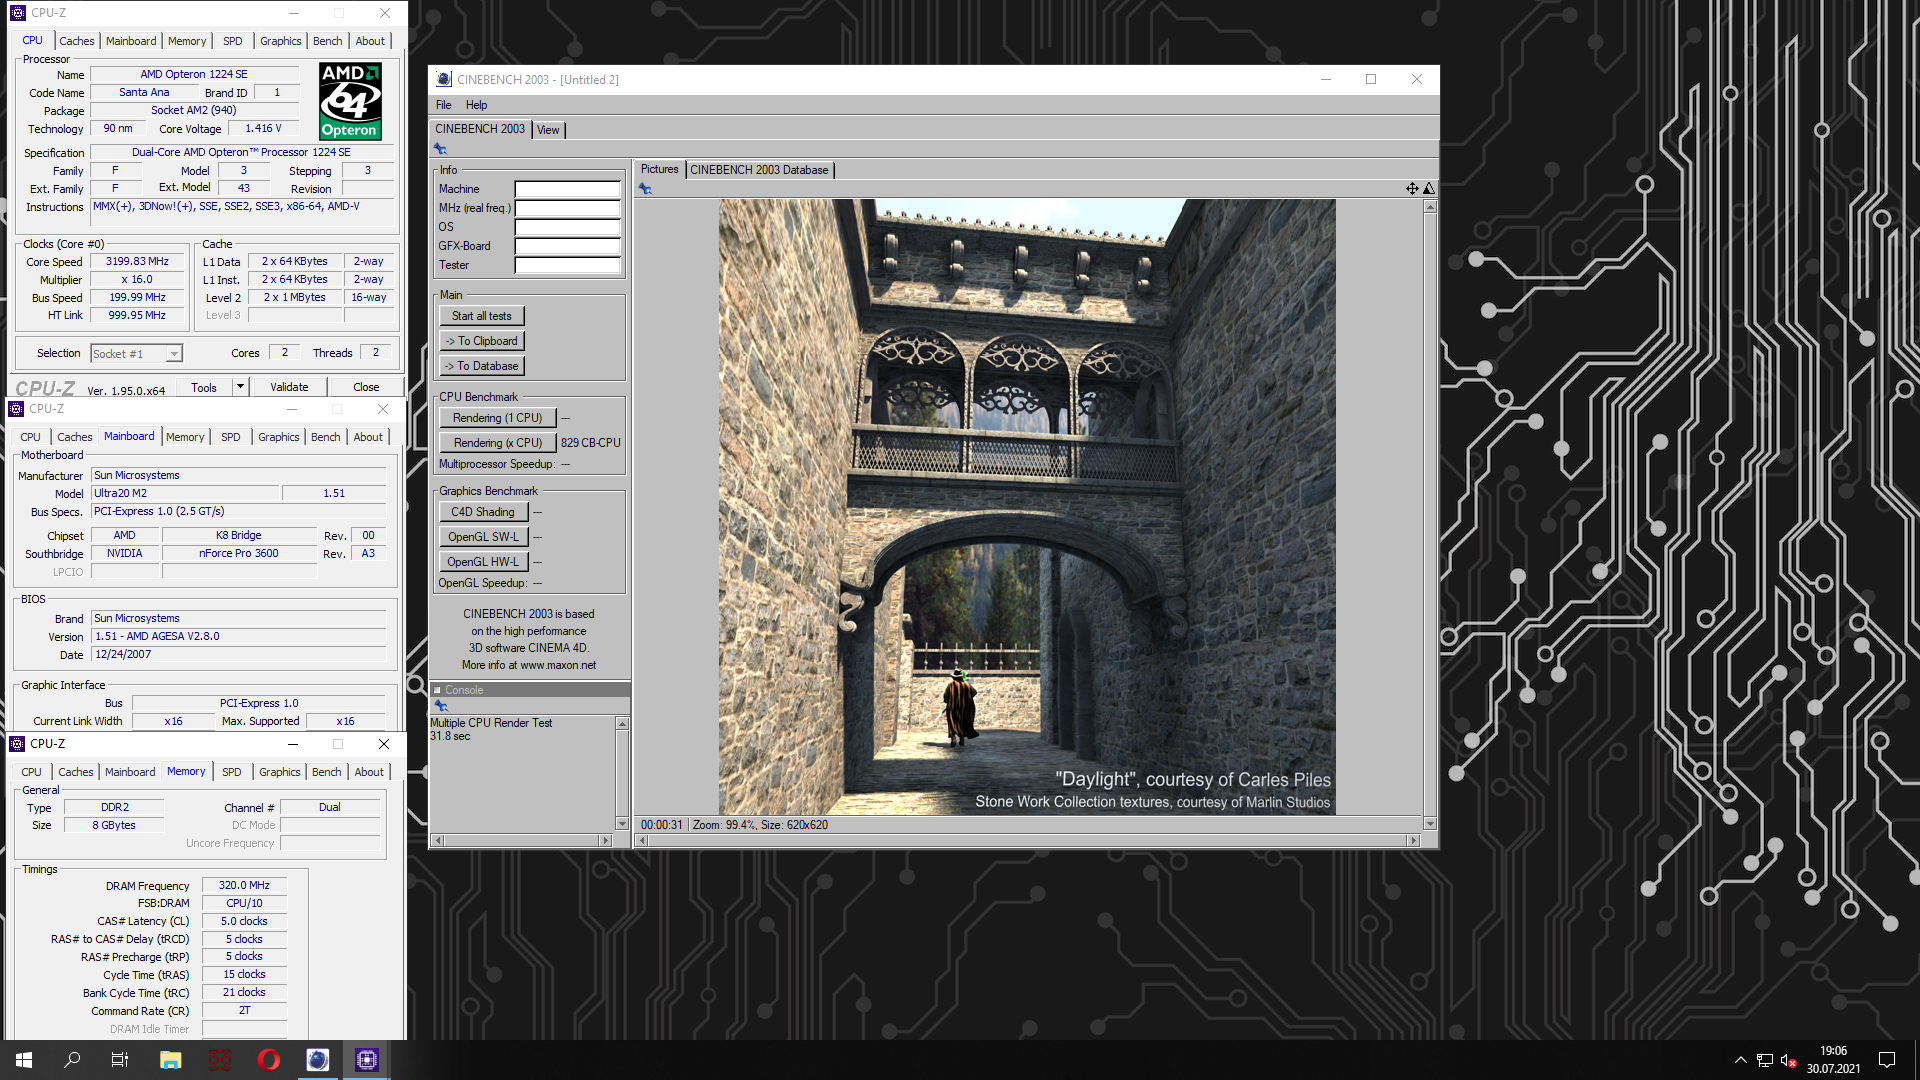This screenshot has height=1080, width=1920.
Task: Open Windows search from the taskbar
Action: (72, 1060)
